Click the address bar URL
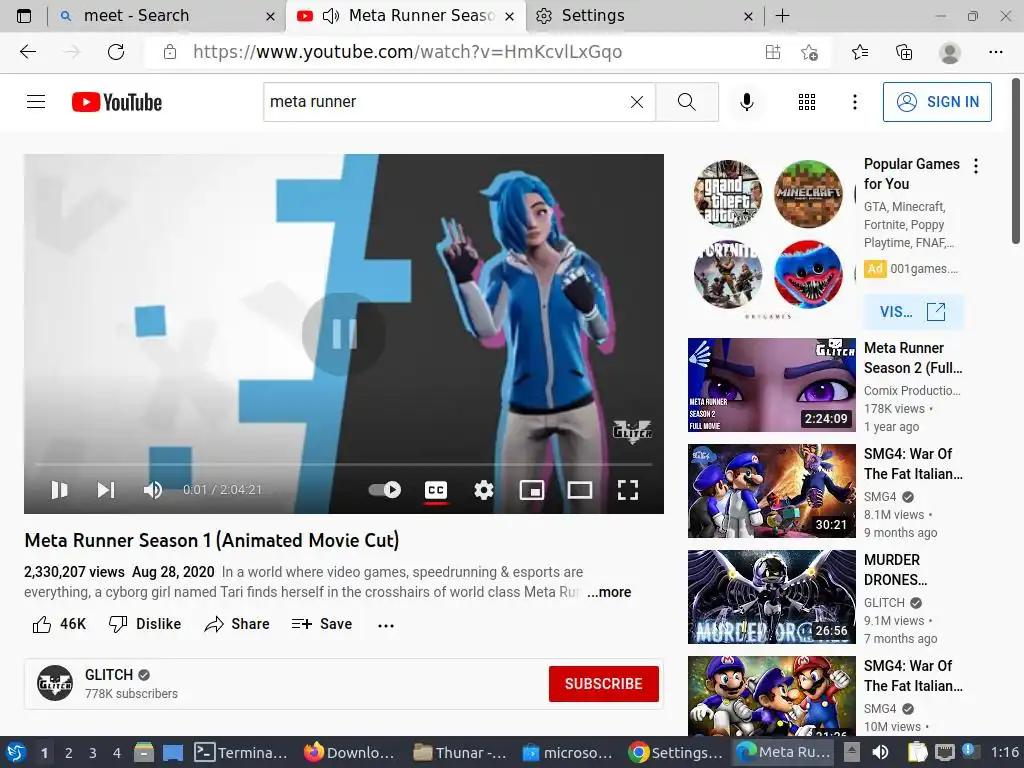The width and height of the screenshot is (1024, 768). coord(407,52)
